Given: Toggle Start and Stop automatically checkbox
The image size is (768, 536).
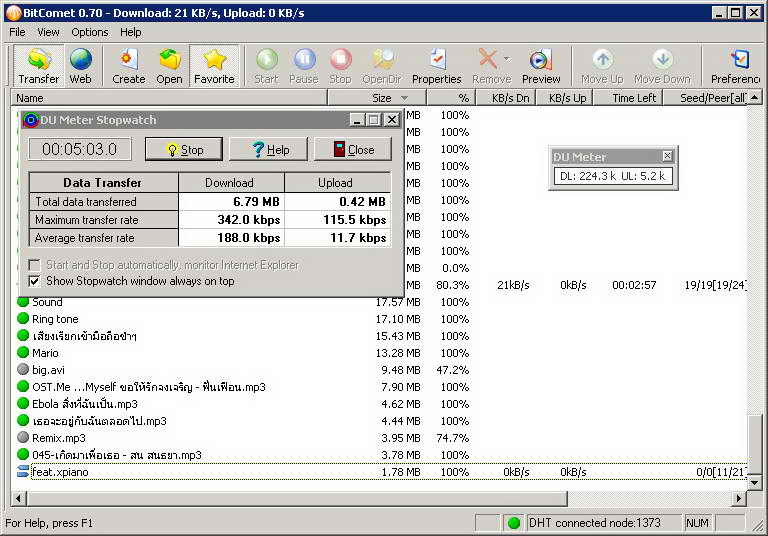Looking at the screenshot, I should [34, 265].
